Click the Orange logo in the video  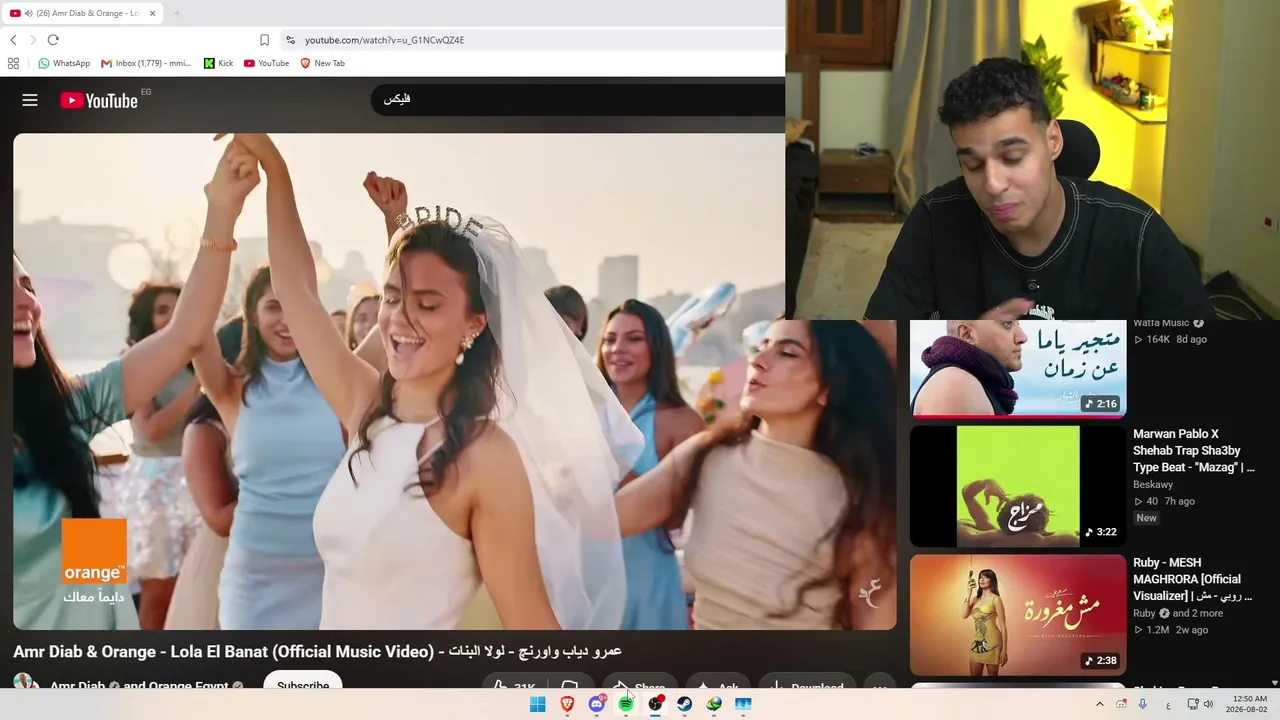(94, 552)
